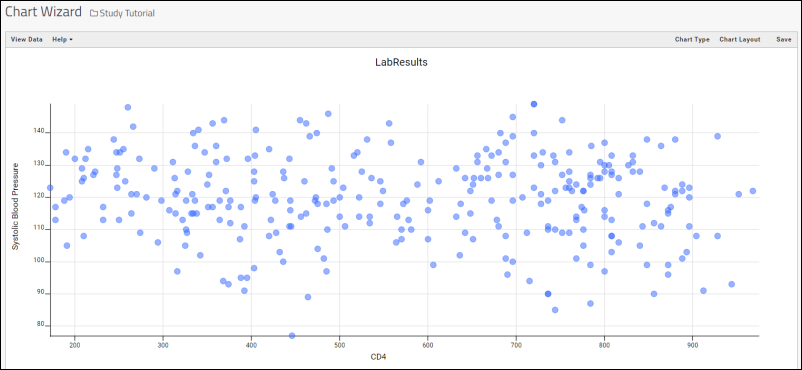Select the leftmost data point on the y-axis line

(x=50, y=188)
